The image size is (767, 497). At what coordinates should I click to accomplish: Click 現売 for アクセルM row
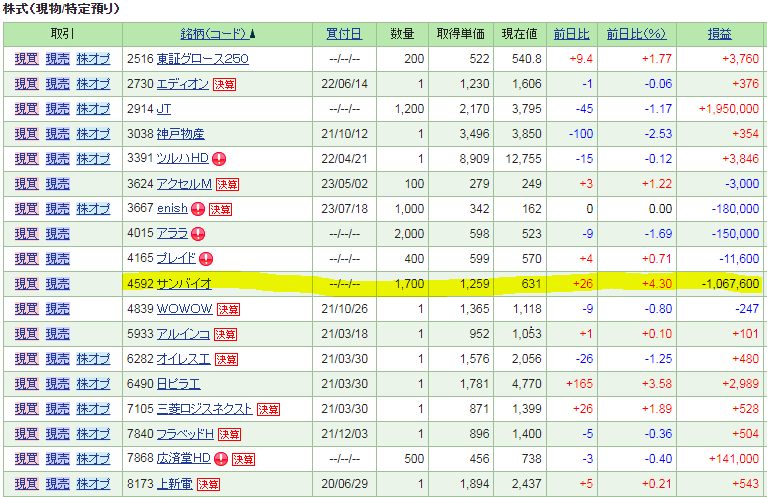click(x=58, y=184)
